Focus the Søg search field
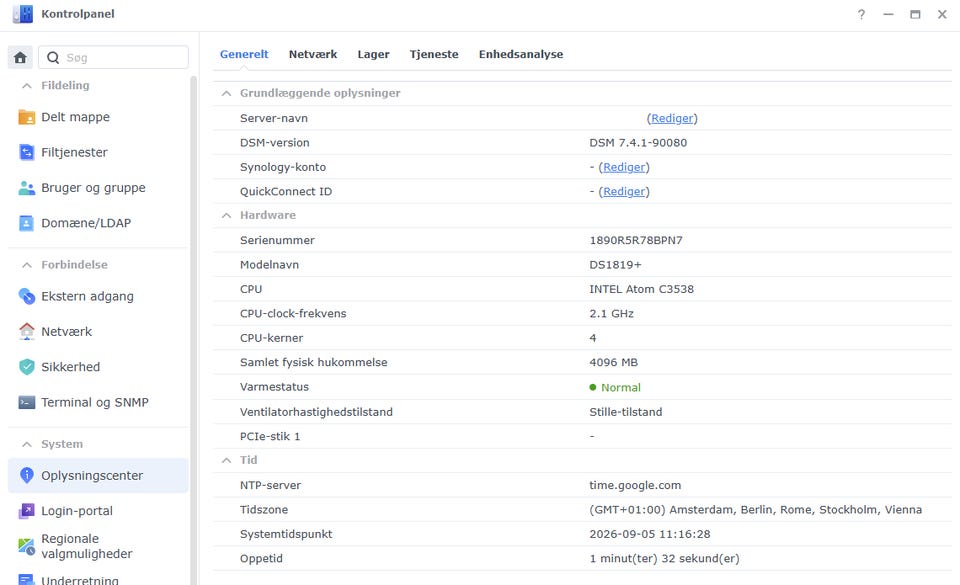960x585 pixels. tap(113, 58)
